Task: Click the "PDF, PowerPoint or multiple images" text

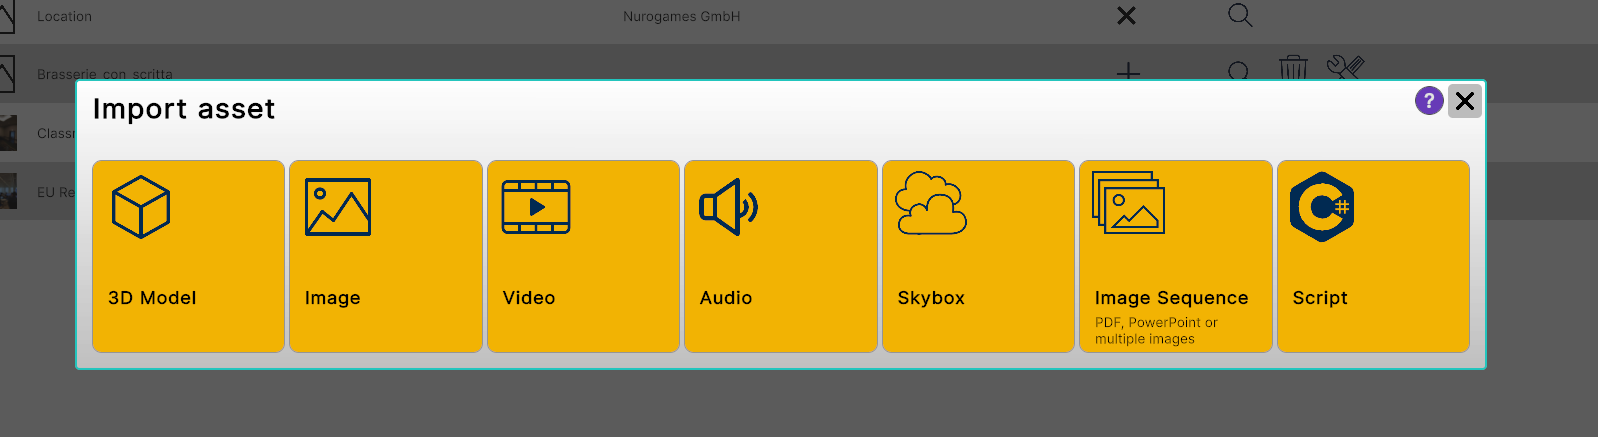Action: pos(1156,331)
